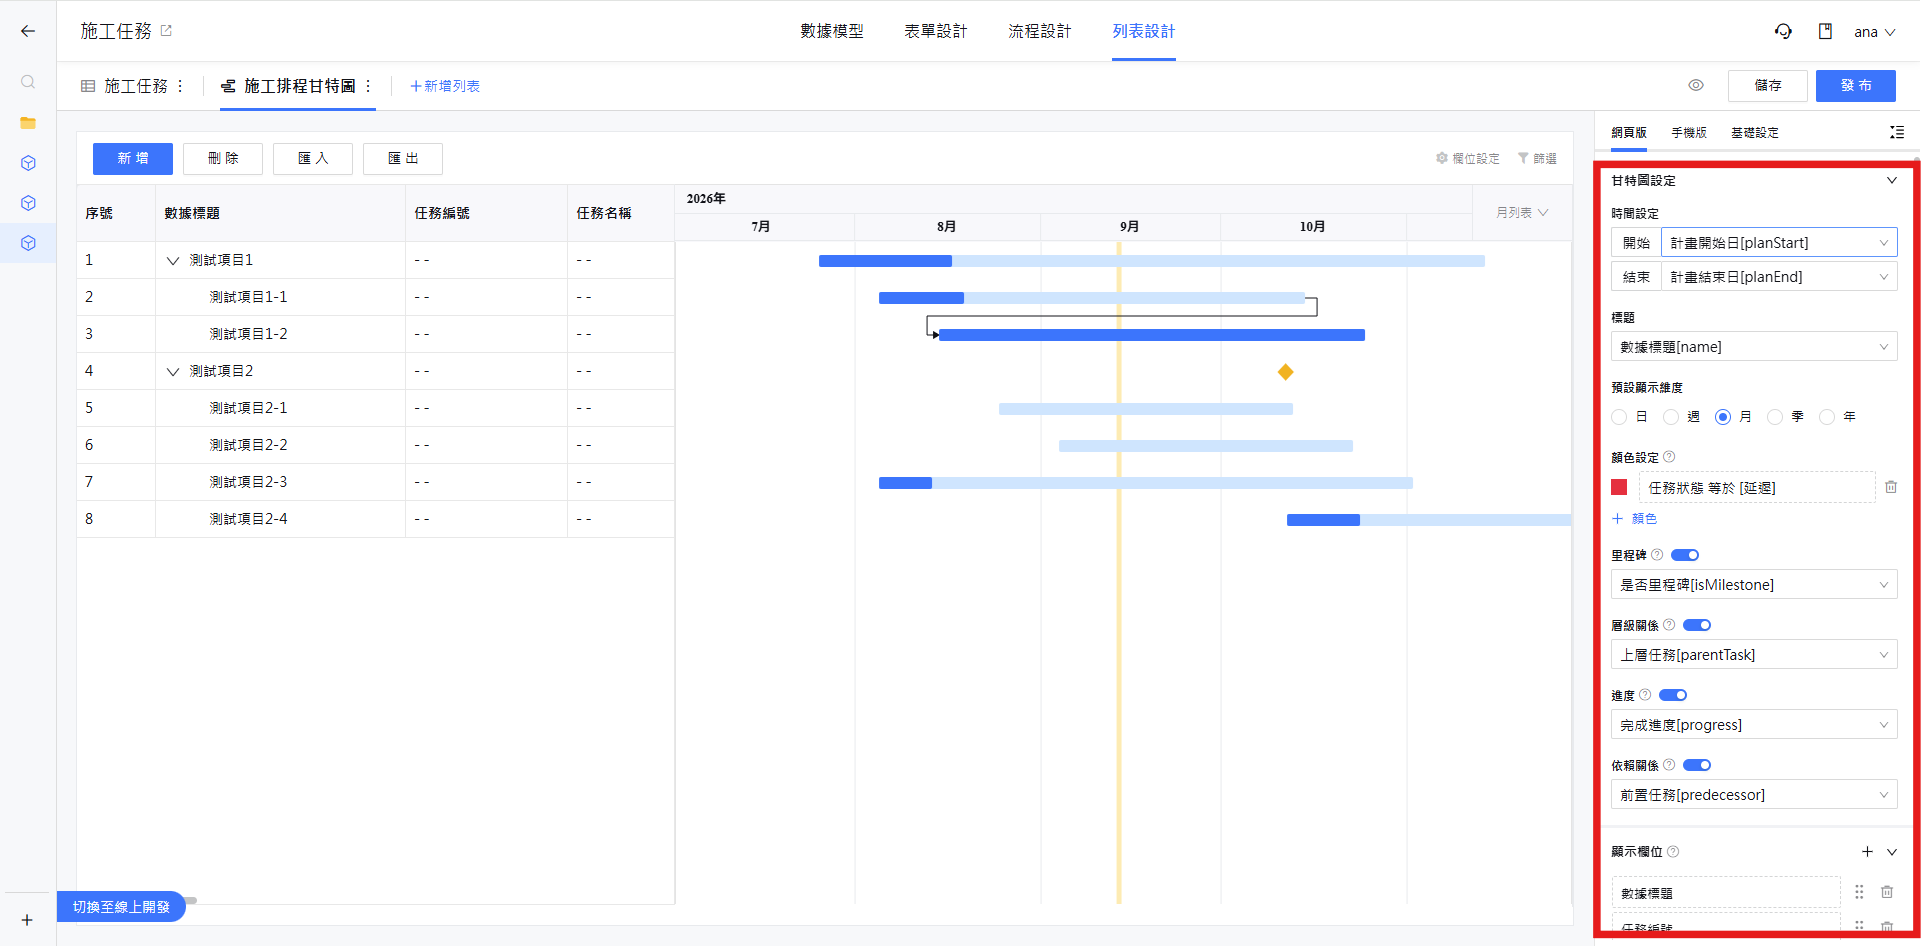Open the ana user menu

[x=1875, y=32]
